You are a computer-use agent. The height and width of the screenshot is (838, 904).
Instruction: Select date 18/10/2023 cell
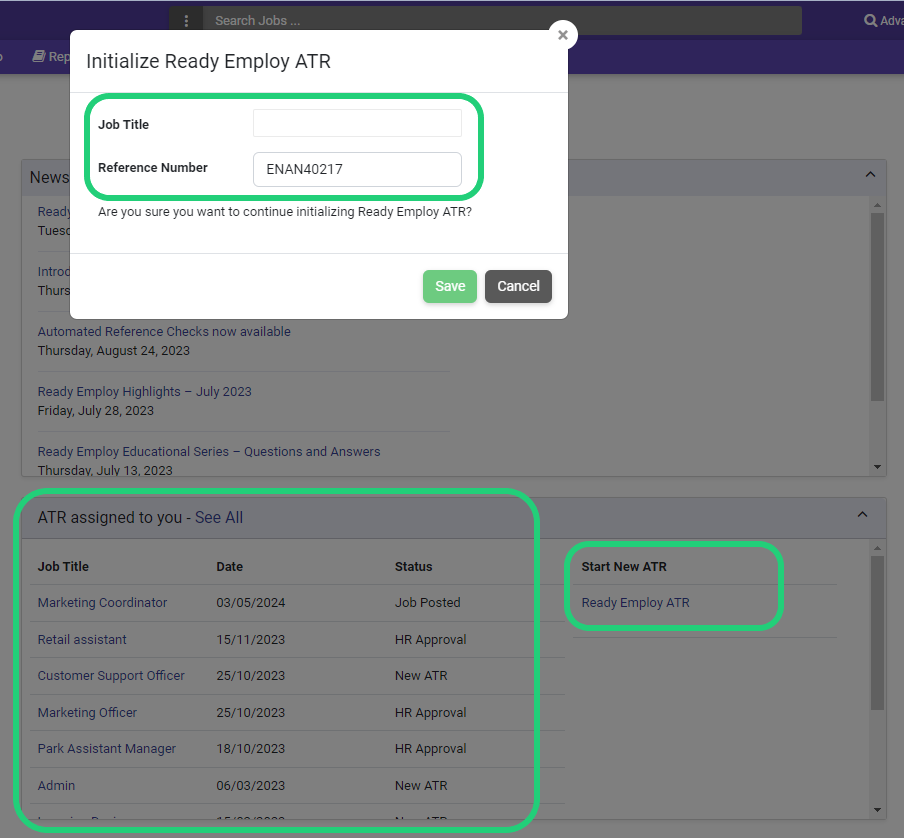251,749
